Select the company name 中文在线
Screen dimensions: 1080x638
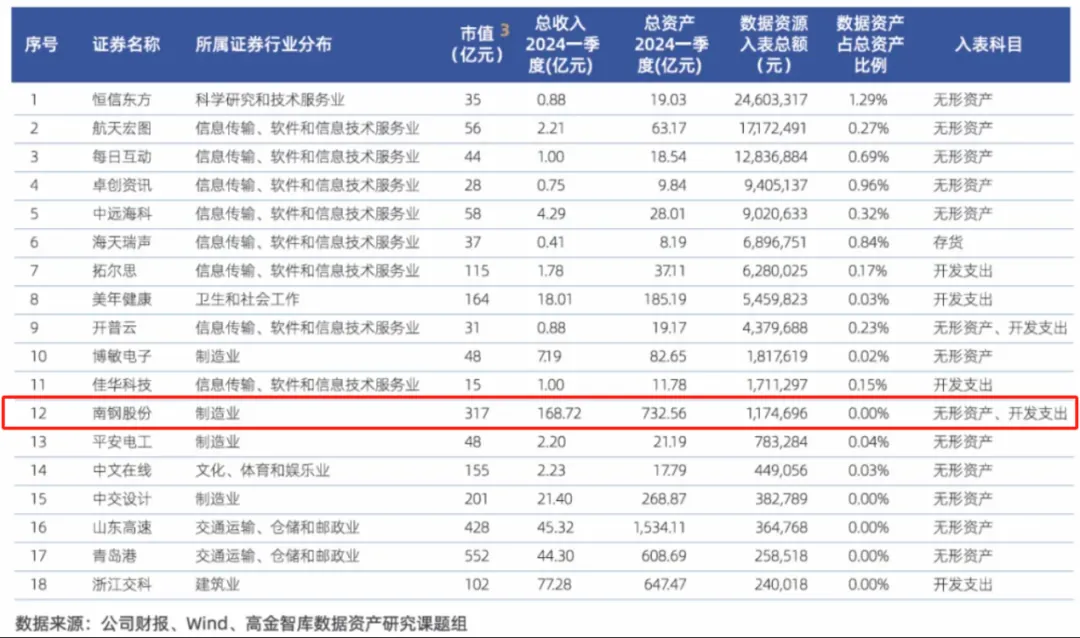tap(122, 471)
